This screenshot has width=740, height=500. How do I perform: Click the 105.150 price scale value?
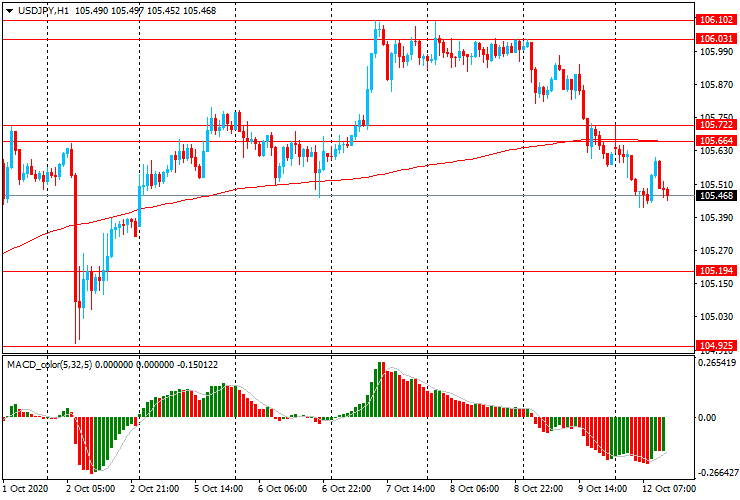point(716,284)
